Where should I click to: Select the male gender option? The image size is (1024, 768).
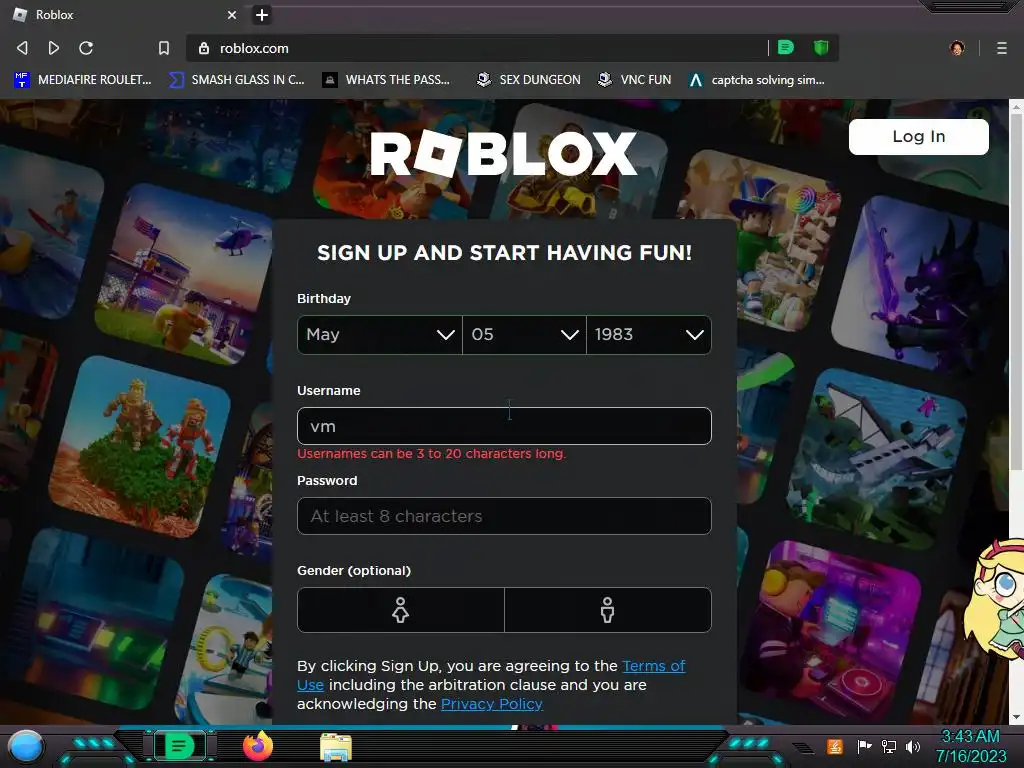(x=607, y=610)
